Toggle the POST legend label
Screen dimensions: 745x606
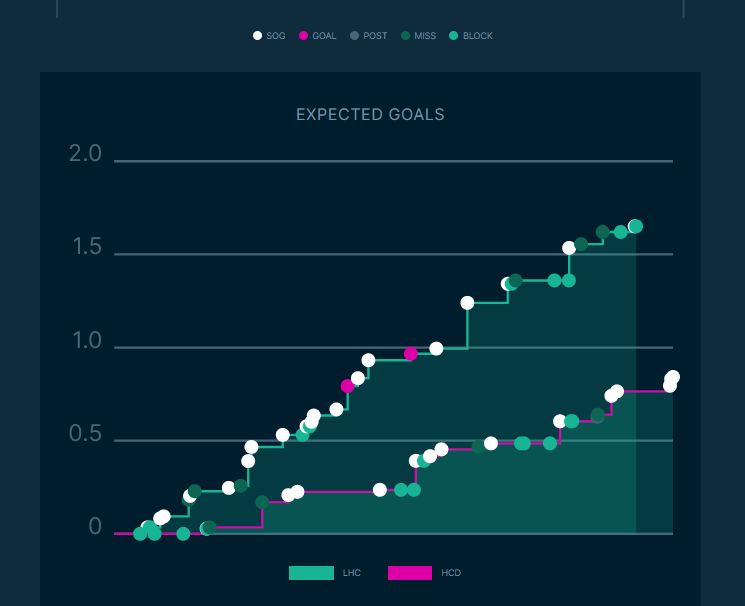tap(375, 36)
